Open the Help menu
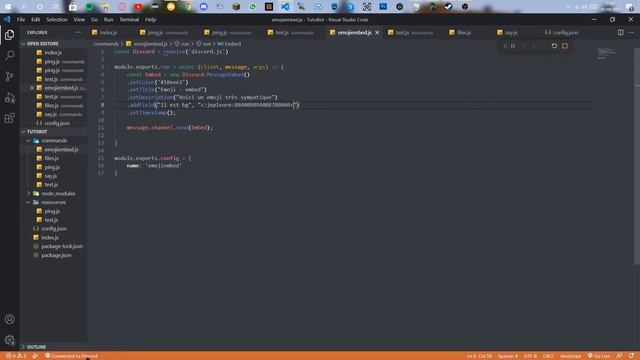Screen dimensions: 640x360 [x=151, y=20]
